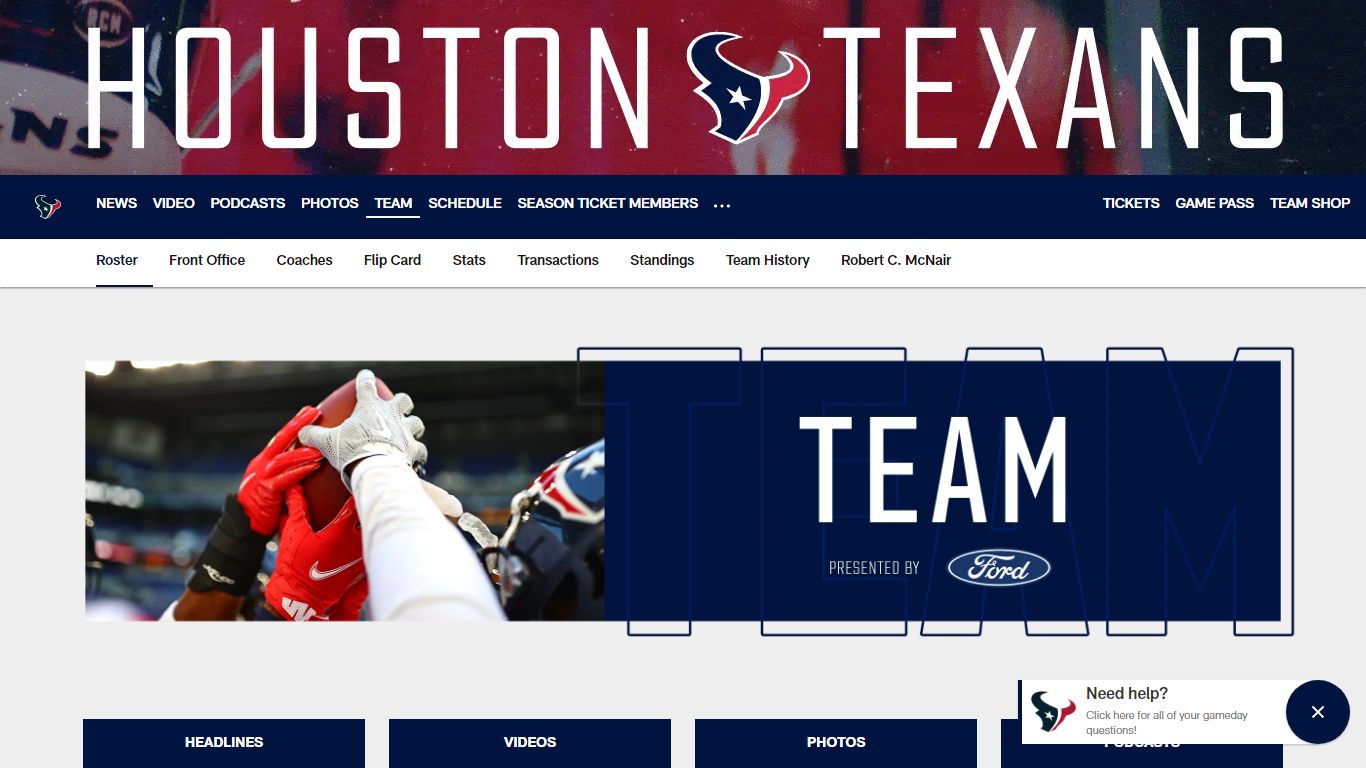Open the SCHEDULE page
The height and width of the screenshot is (768, 1366).
[x=465, y=203]
